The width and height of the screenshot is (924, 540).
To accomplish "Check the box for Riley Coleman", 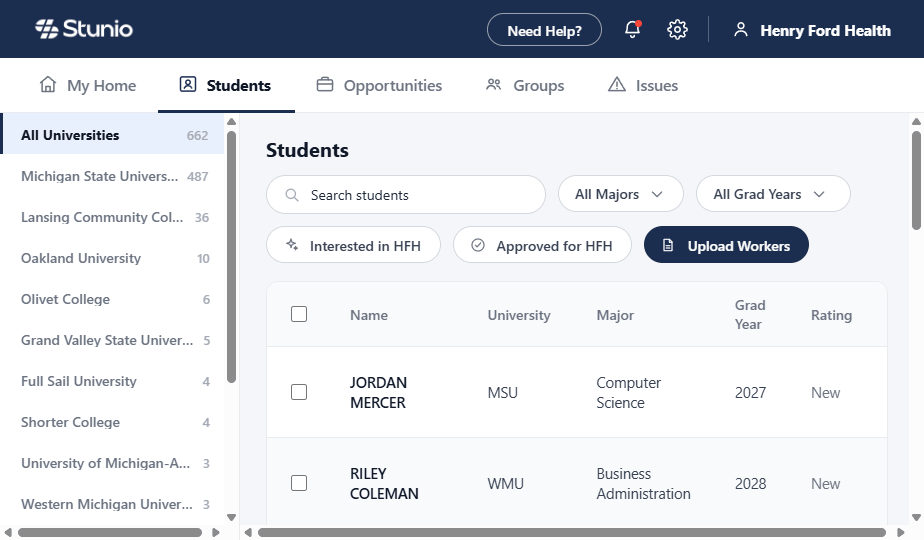I will point(299,483).
